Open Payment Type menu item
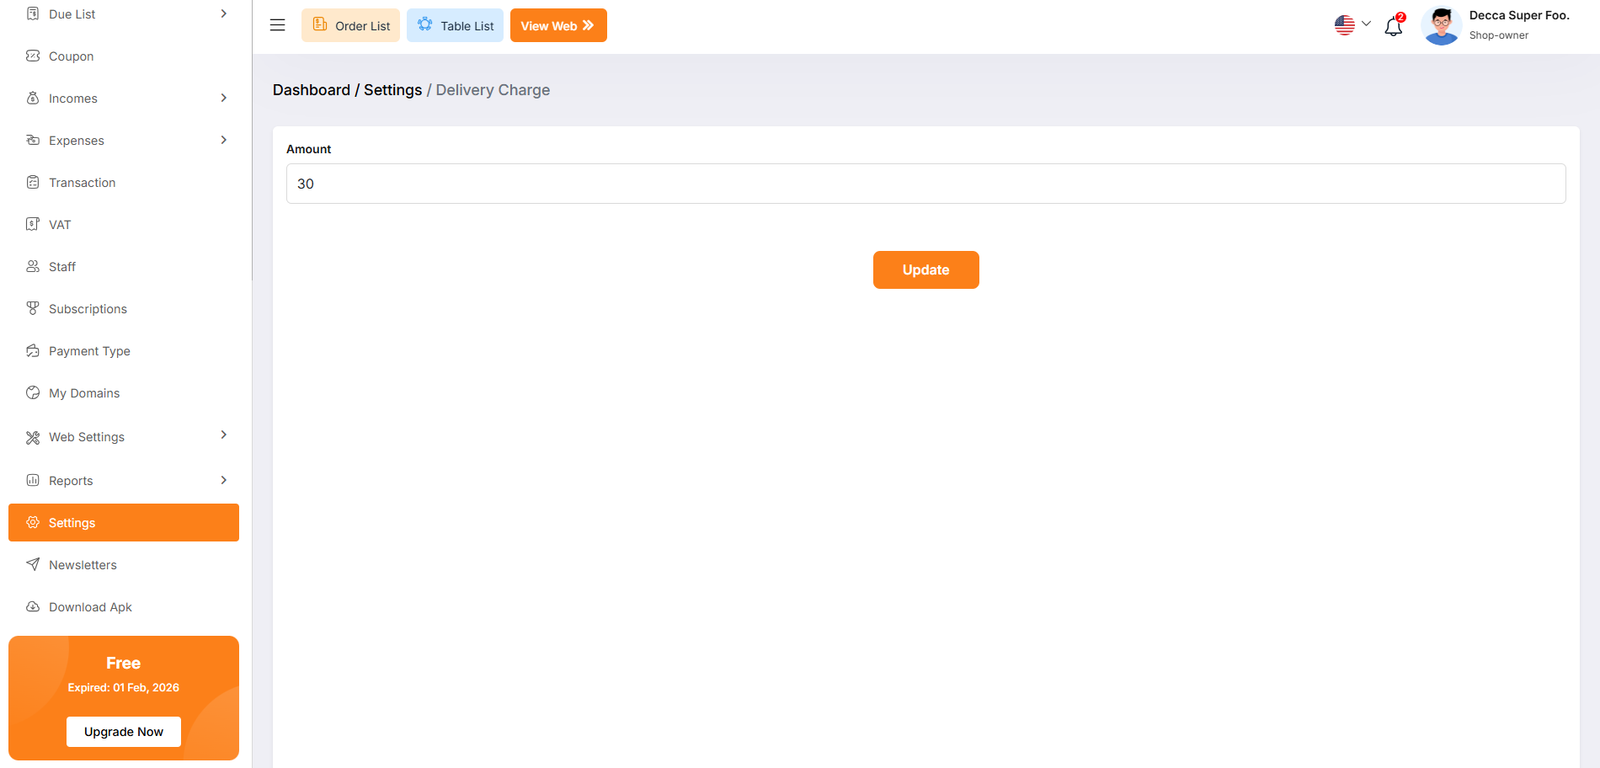This screenshot has height=768, width=1600. [89, 351]
